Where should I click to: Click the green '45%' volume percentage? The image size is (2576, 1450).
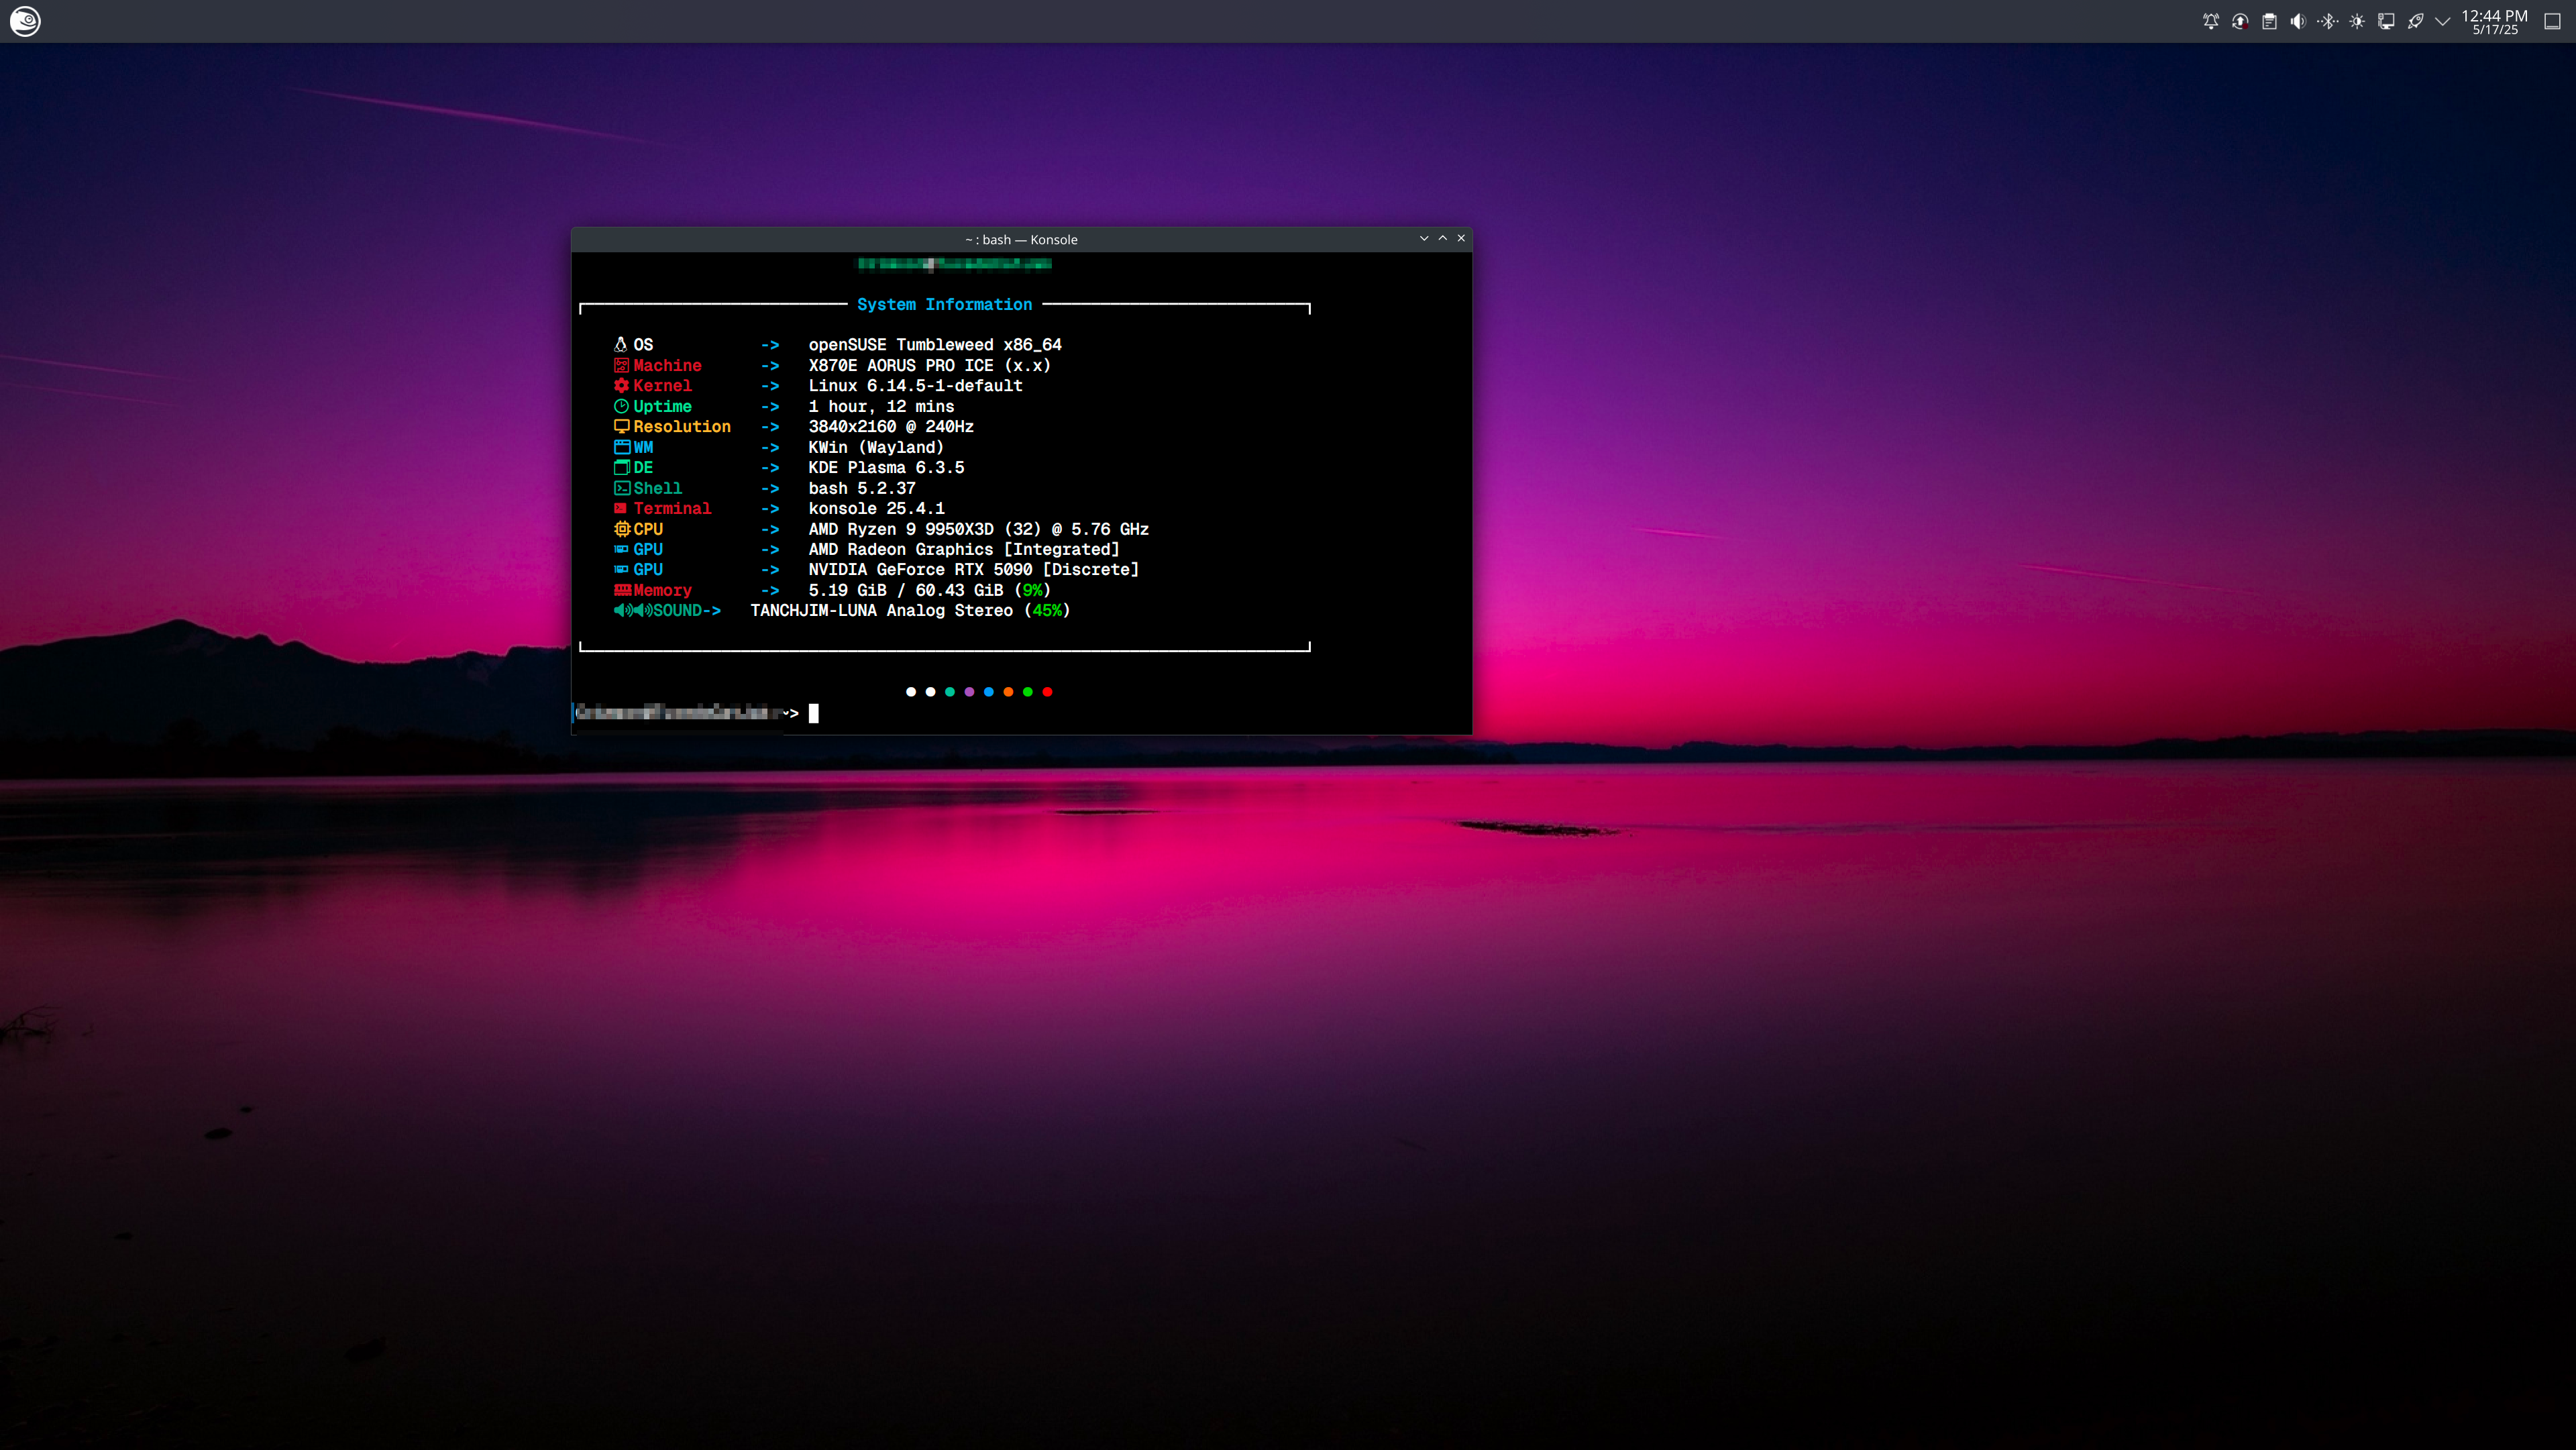(x=1048, y=610)
